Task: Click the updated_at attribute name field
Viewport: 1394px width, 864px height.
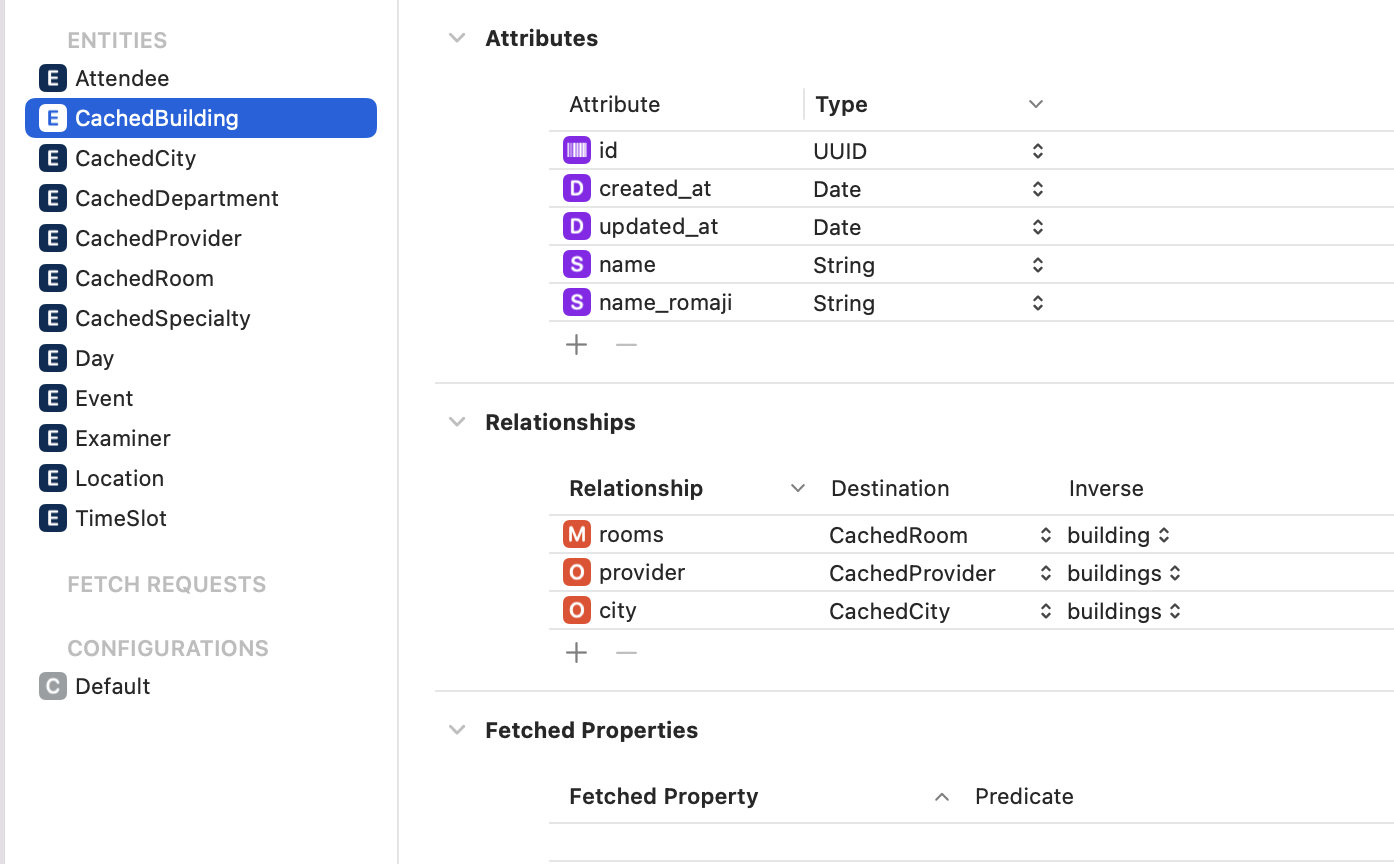Action: [x=658, y=227]
